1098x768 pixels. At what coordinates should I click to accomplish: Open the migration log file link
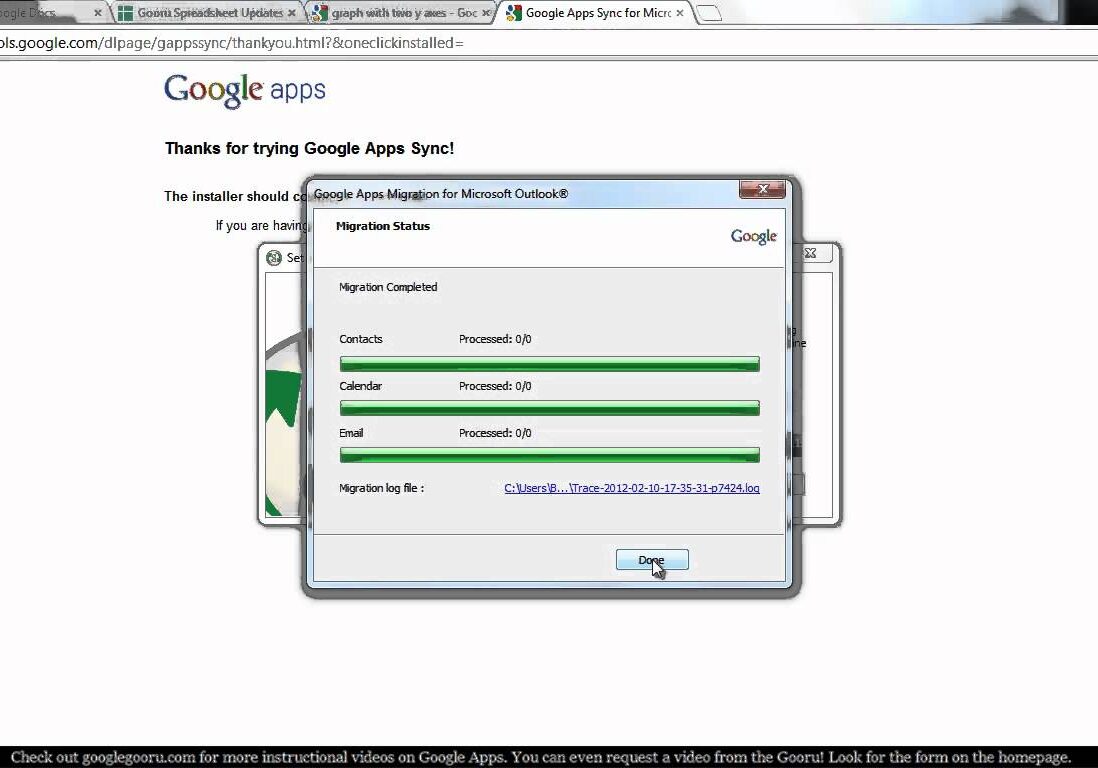(632, 488)
